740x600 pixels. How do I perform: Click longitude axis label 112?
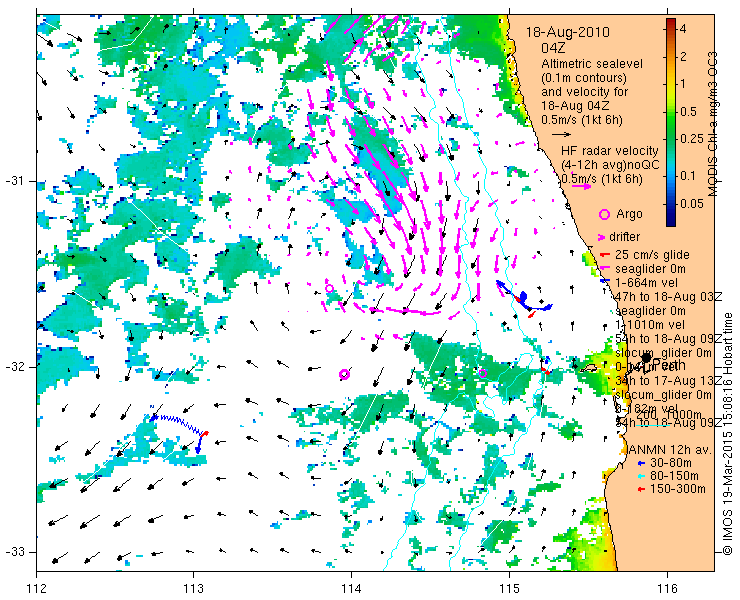point(36,589)
